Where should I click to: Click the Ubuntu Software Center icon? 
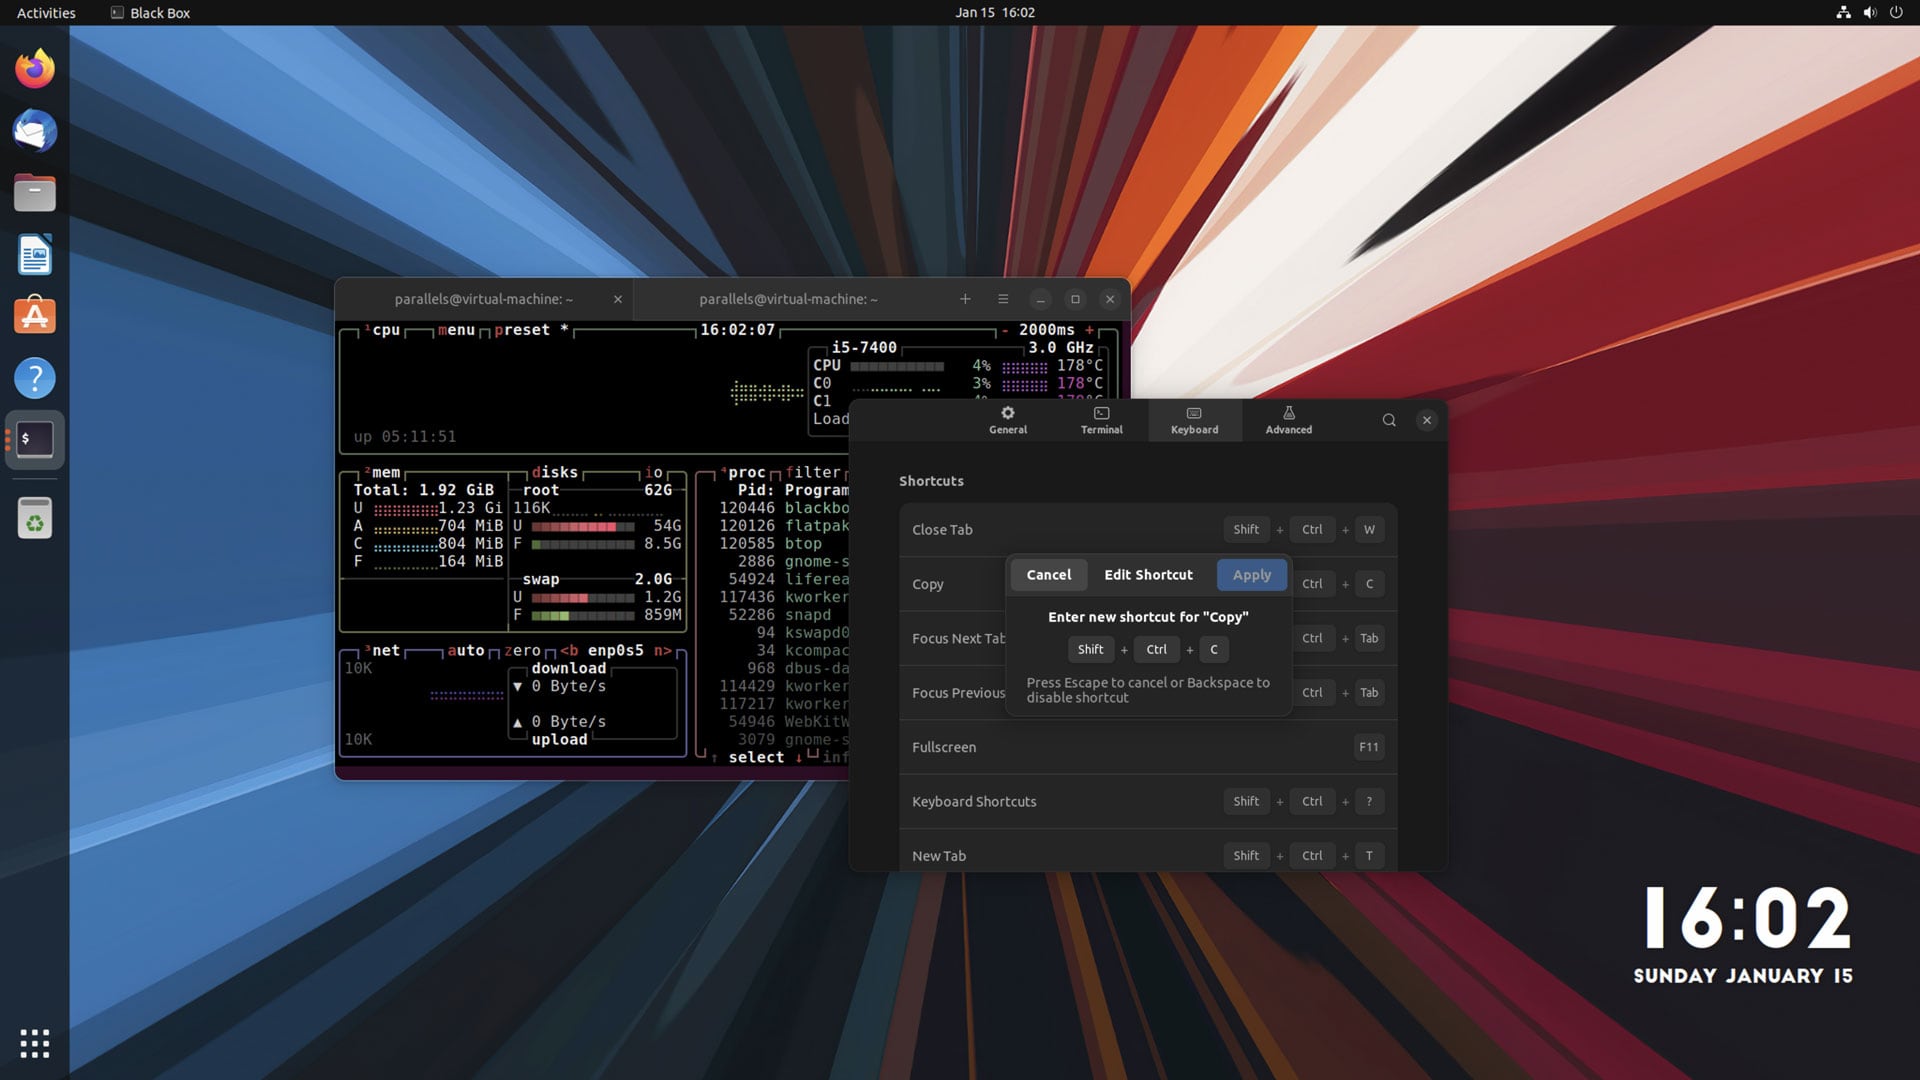click(x=34, y=316)
